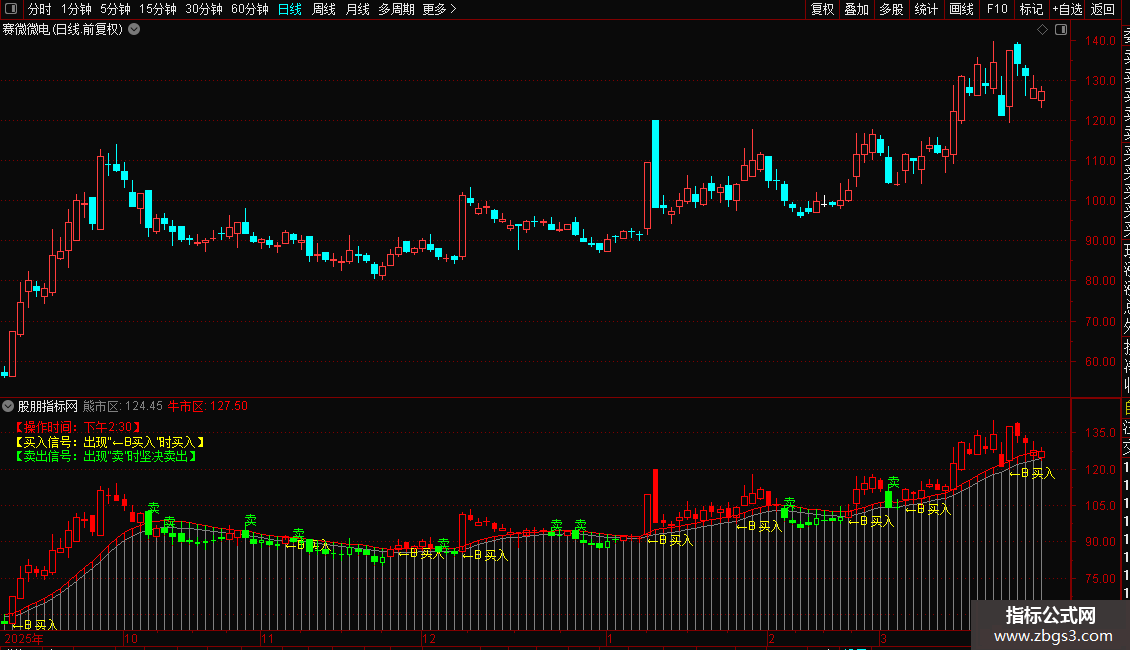Click the 75.00 indicator axis label
The width and height of the screenshot is (1130, 650).
1100,579
